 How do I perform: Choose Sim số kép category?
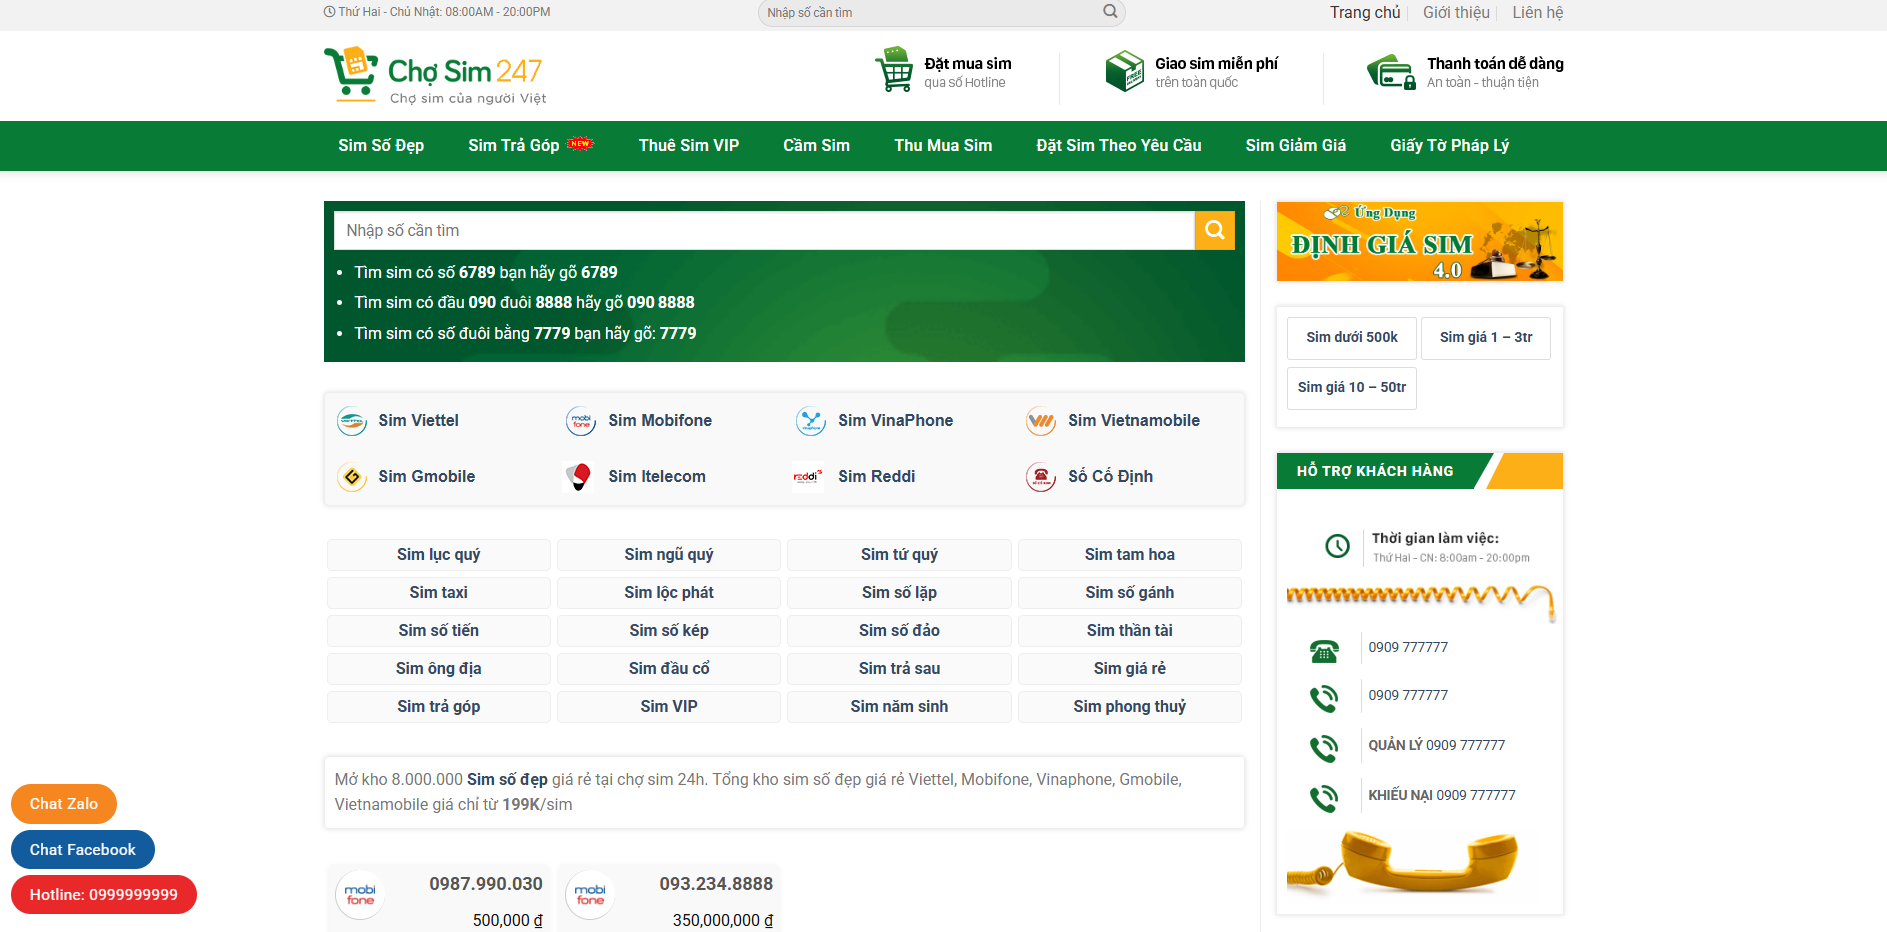click(669, 631)
